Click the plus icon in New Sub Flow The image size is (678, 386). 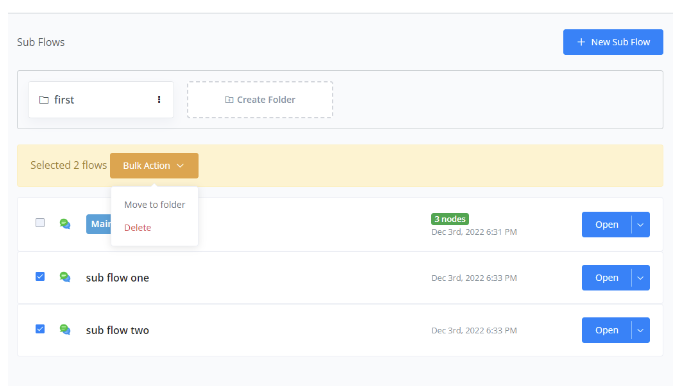pos(581,42)
